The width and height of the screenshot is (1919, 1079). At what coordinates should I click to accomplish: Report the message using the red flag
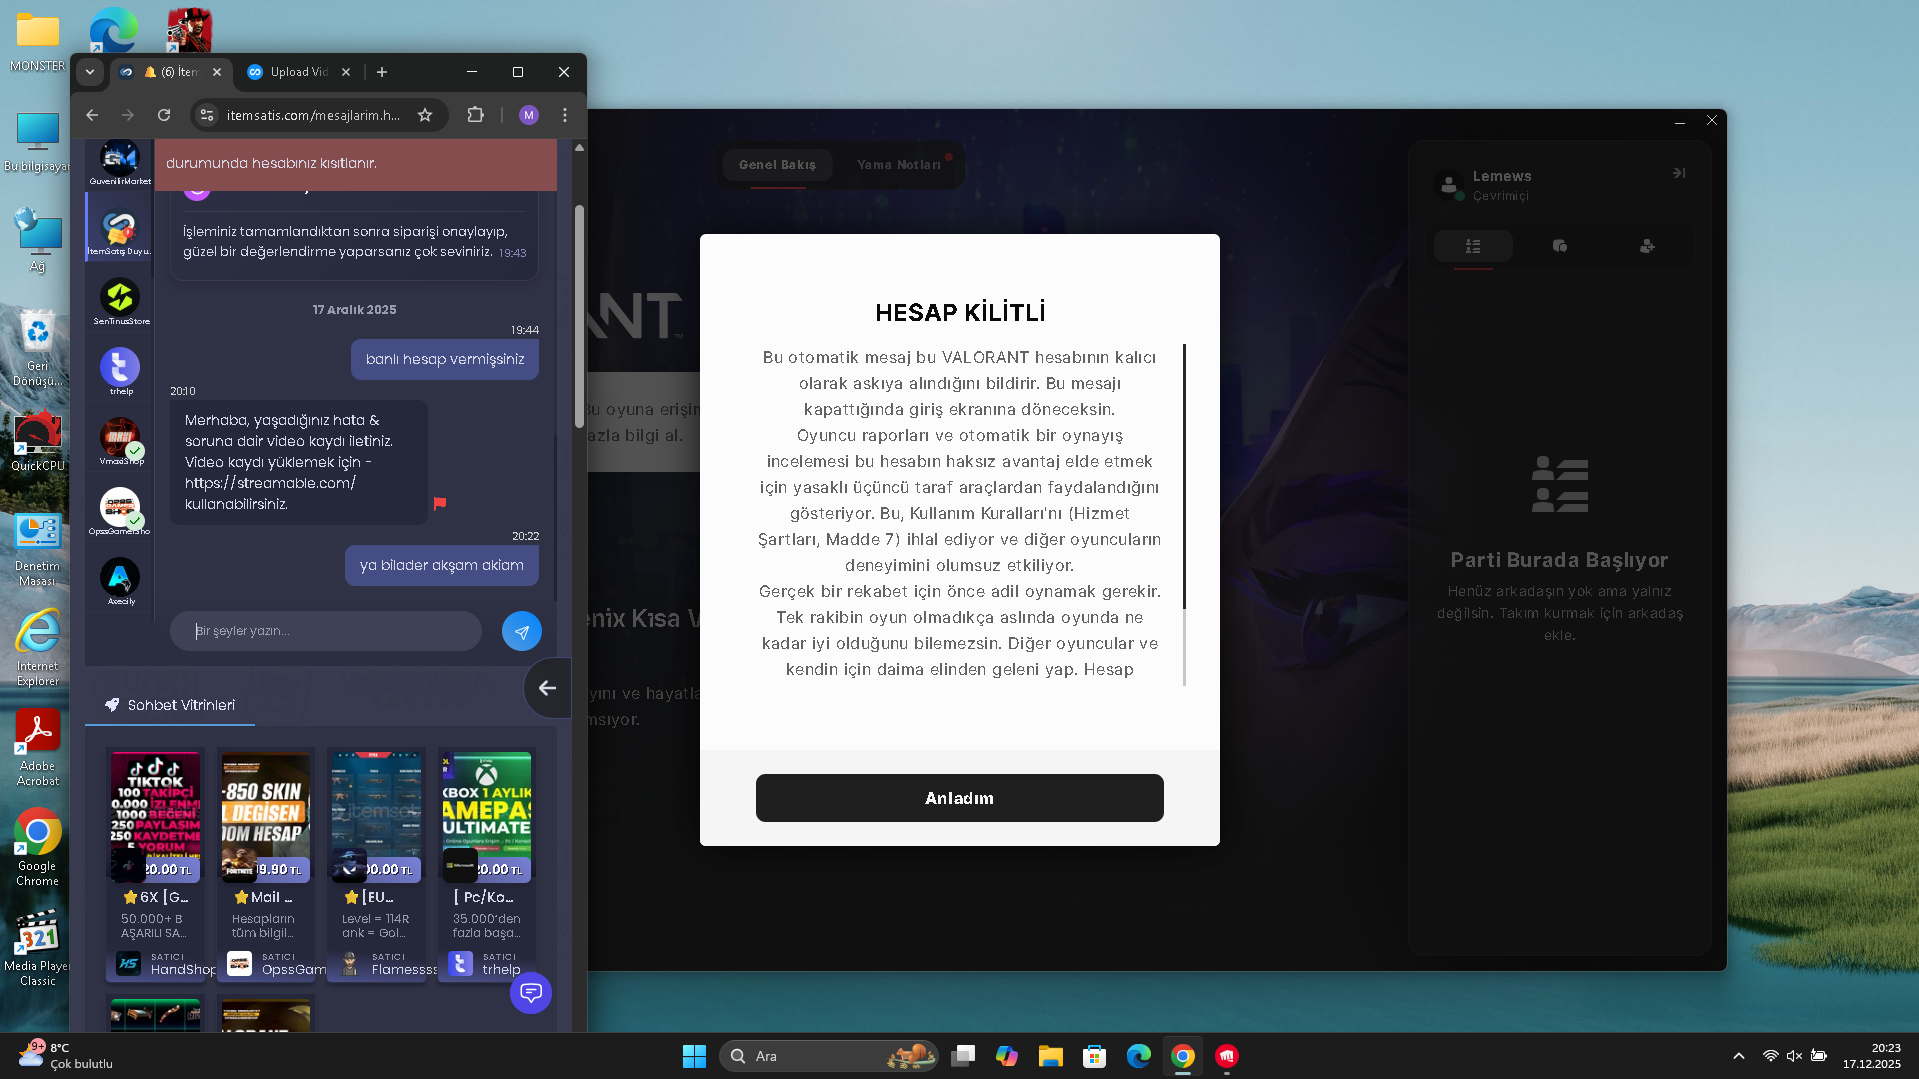(x=440, y=503)
